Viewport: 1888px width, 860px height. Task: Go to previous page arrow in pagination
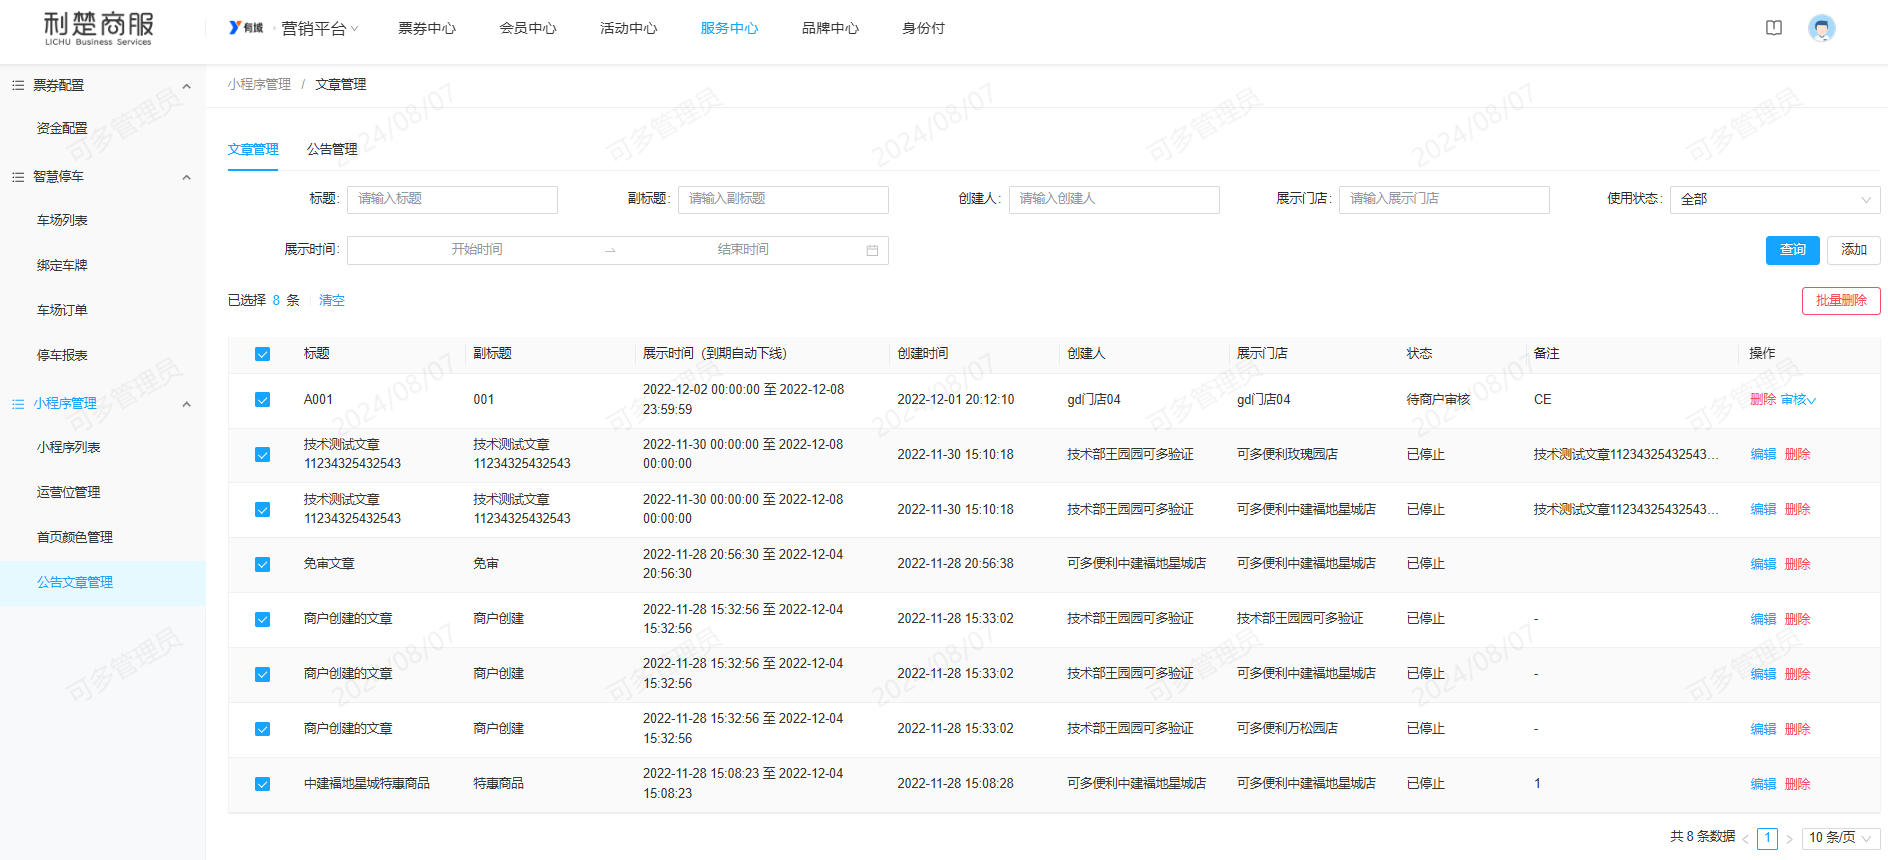tap(1746, 838)
